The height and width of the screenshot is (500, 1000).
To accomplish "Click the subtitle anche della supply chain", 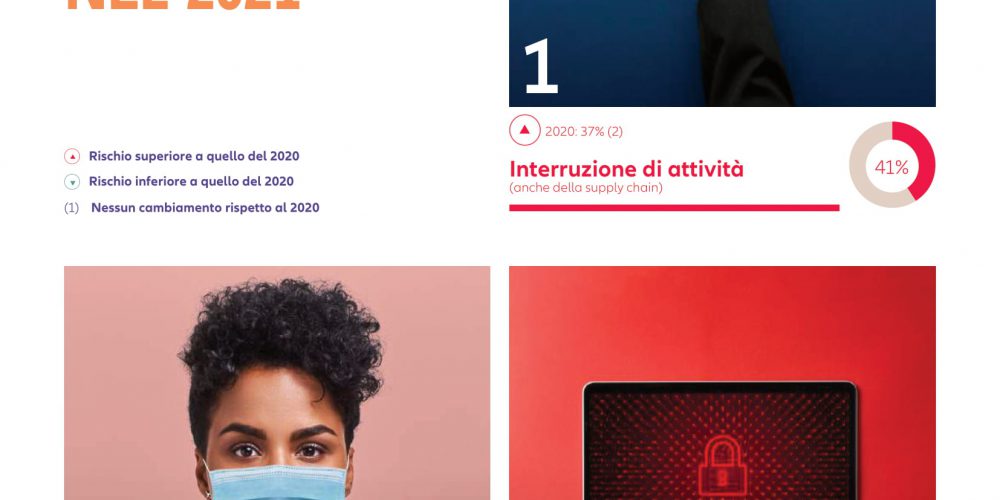I will pos(585,188).
